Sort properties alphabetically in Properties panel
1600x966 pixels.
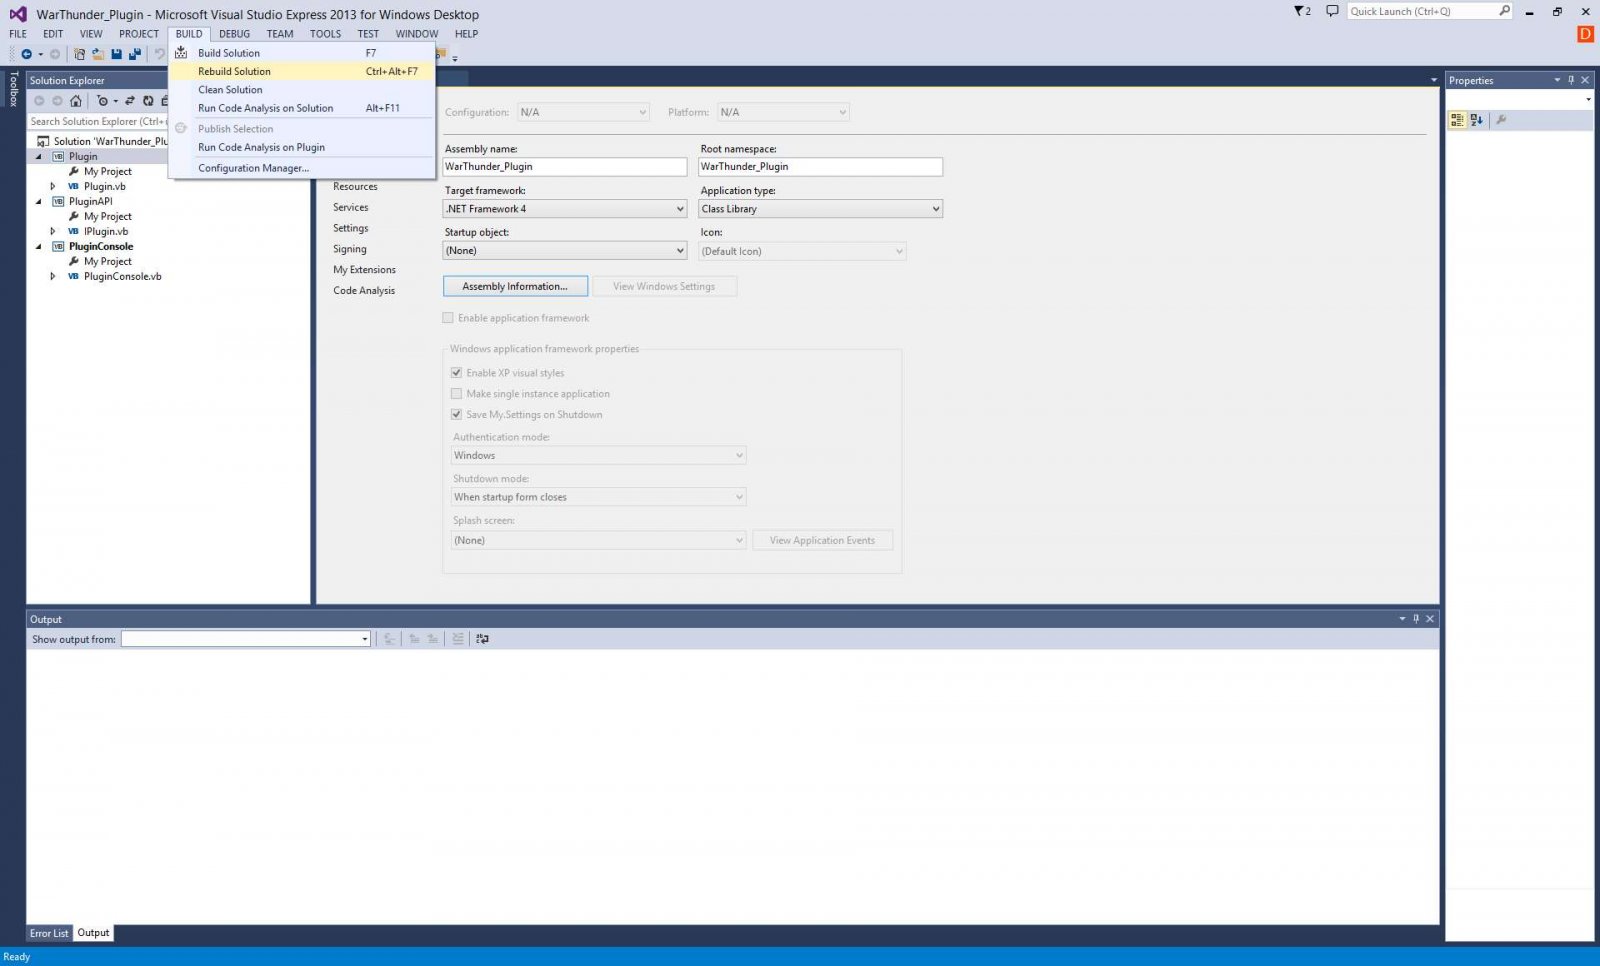(1477, 120)
